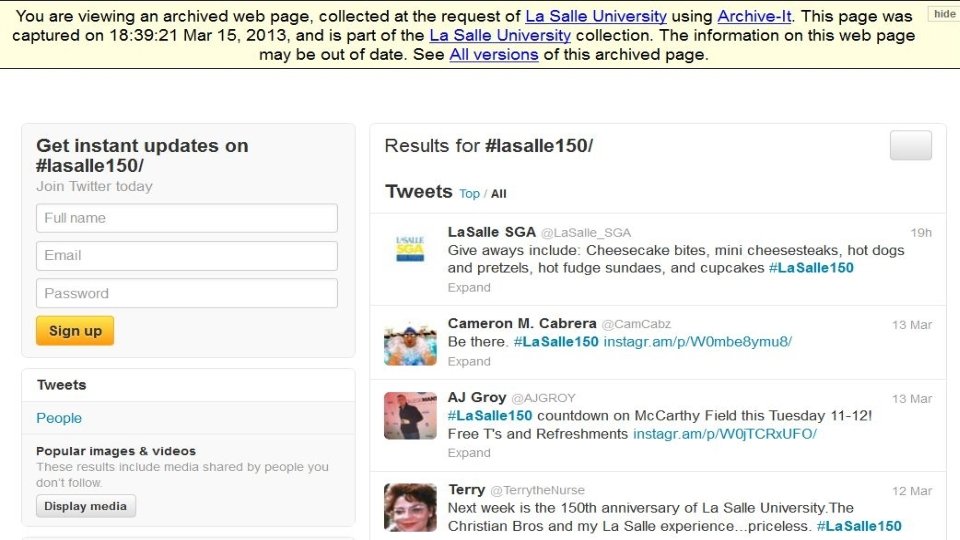Open the 19h timestamp link
This screenshot has height=540, width=960.
(x=921, y=233)
